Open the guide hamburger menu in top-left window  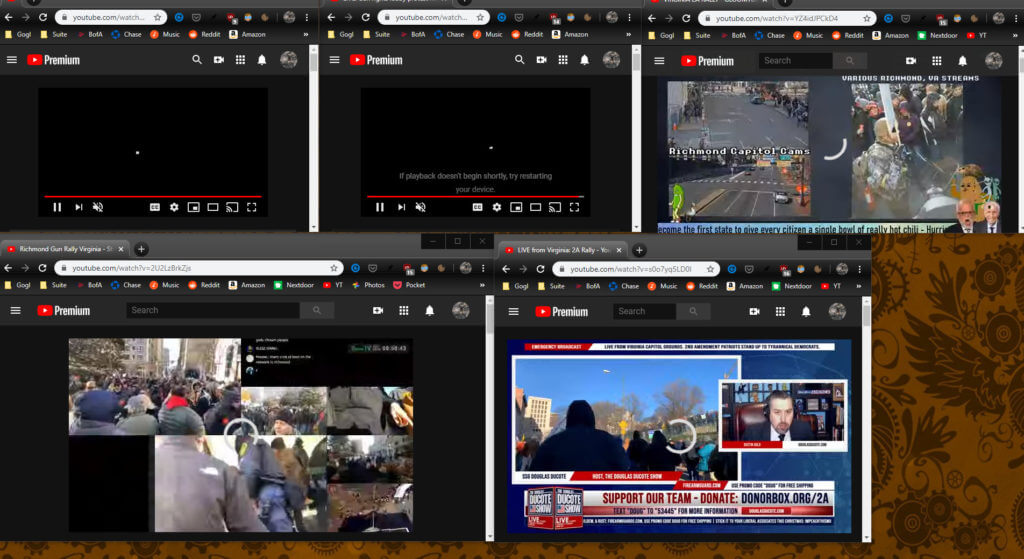click(x=12, y=59)
